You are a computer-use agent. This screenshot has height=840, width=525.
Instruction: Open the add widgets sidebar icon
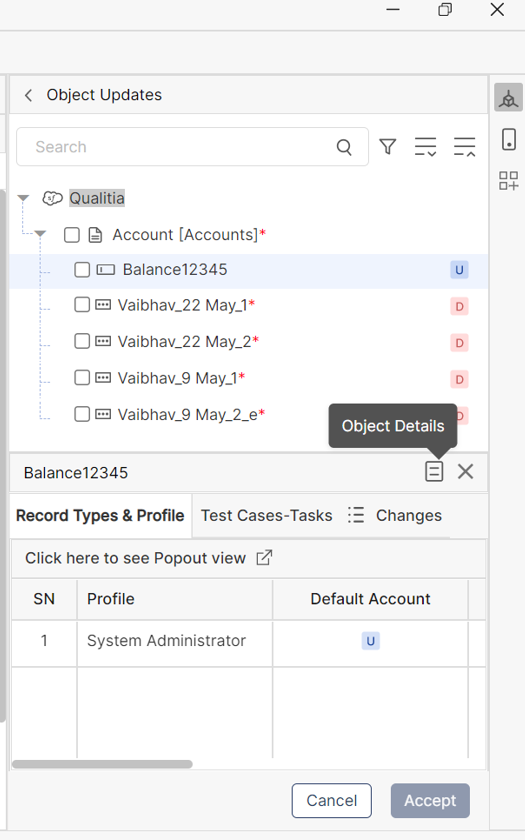click(508, 181)
